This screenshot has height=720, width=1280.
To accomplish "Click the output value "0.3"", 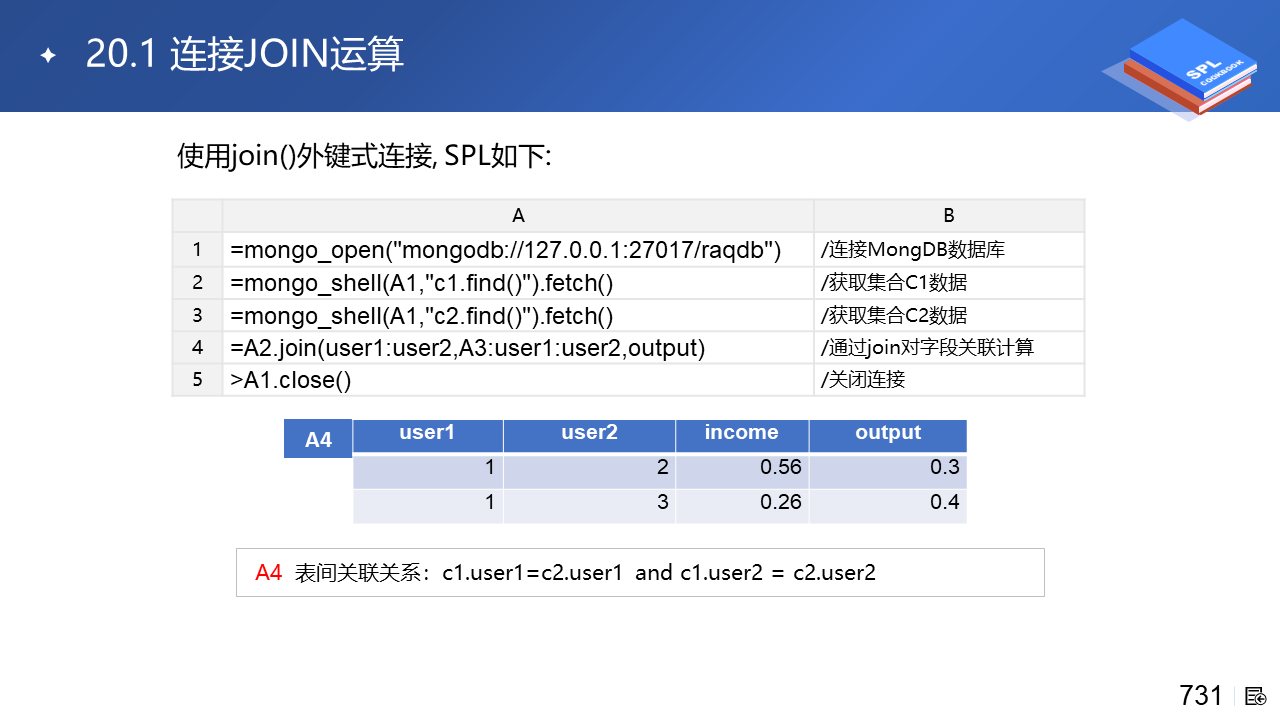I will [888, 470].
